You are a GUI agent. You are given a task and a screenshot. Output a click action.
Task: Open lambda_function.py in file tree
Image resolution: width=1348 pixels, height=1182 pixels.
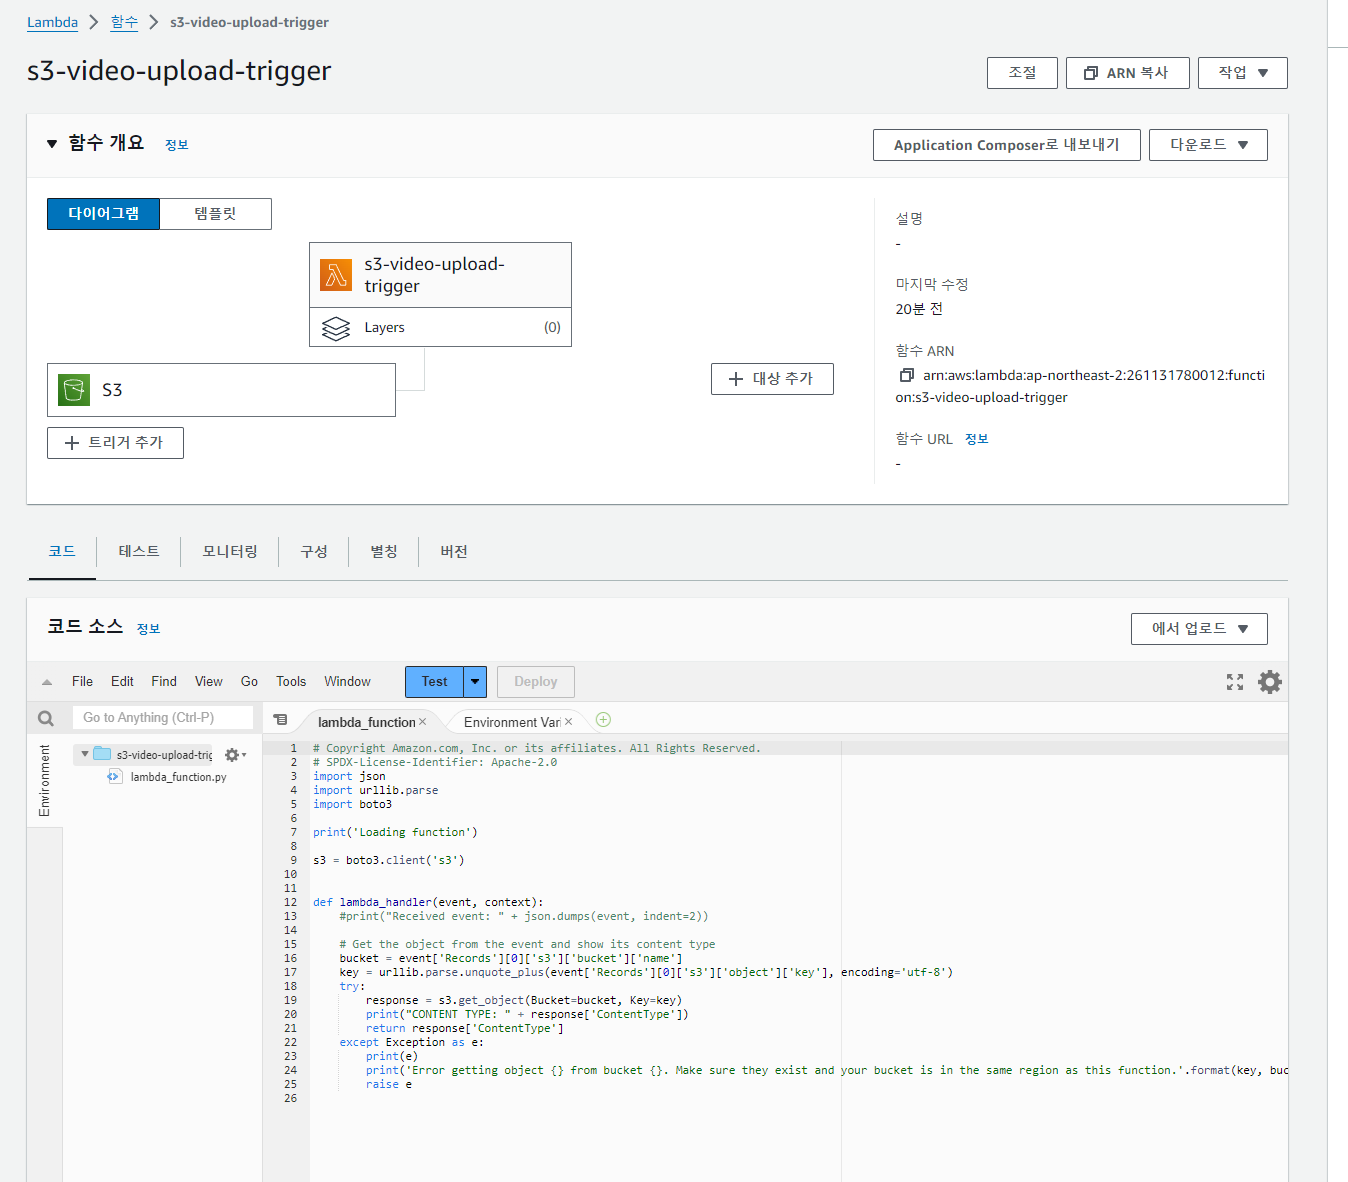pos(178,777)
